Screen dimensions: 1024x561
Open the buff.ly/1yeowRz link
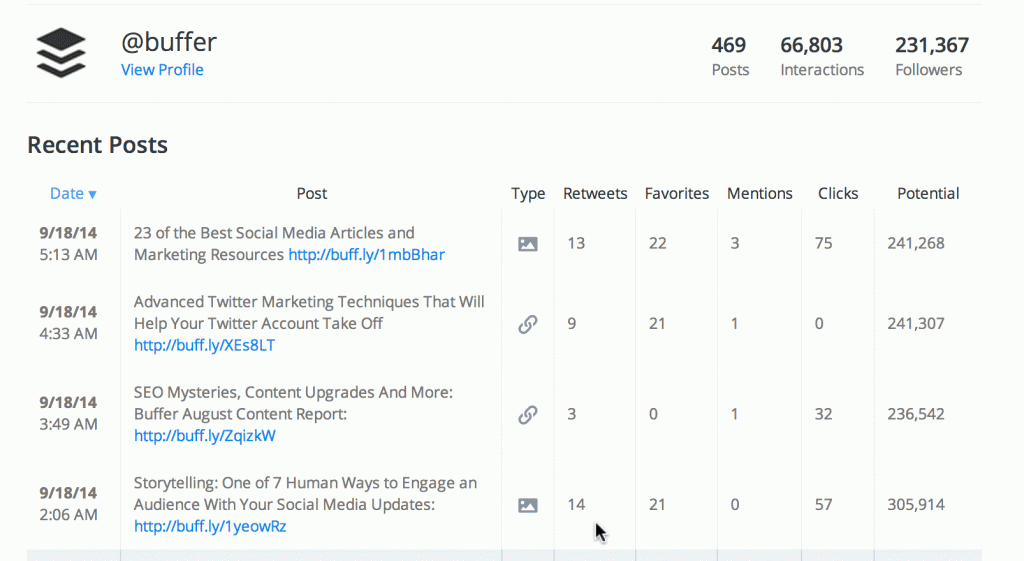[210, 526]
